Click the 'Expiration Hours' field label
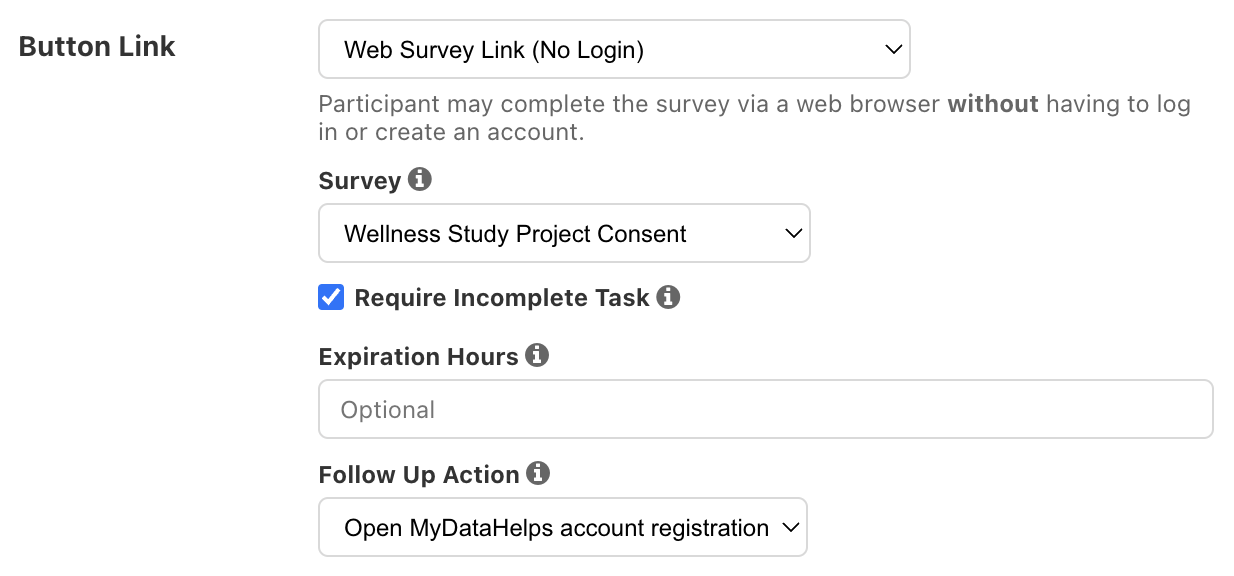 [418, 357]
